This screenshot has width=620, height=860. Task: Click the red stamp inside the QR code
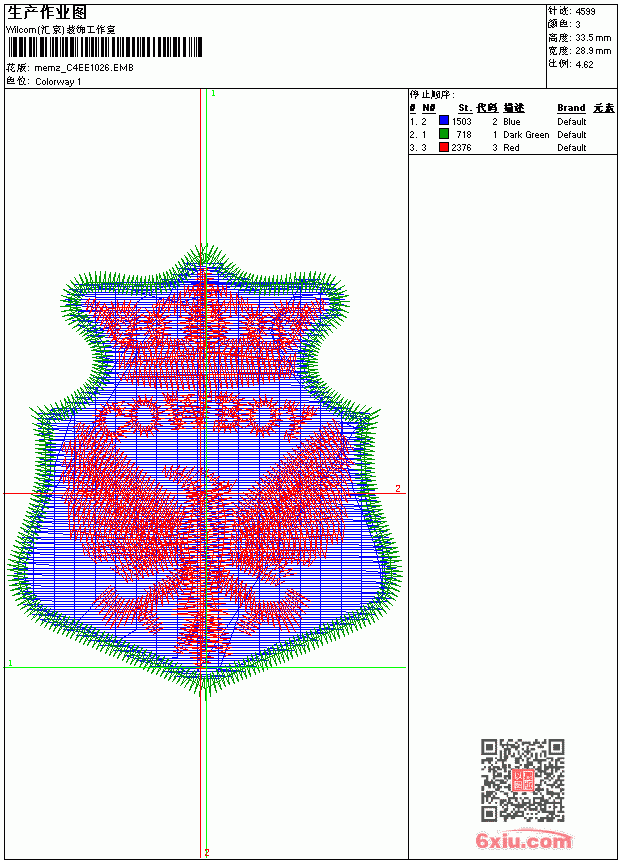pyautogui.click(x=523, y=780)
